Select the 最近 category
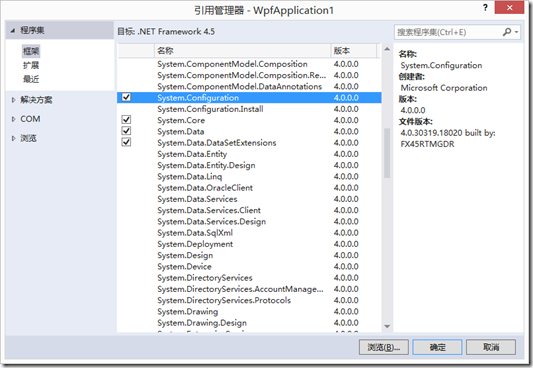Image resolution: width=533 pixels, height=368 pixels. (x=31, y=79)
